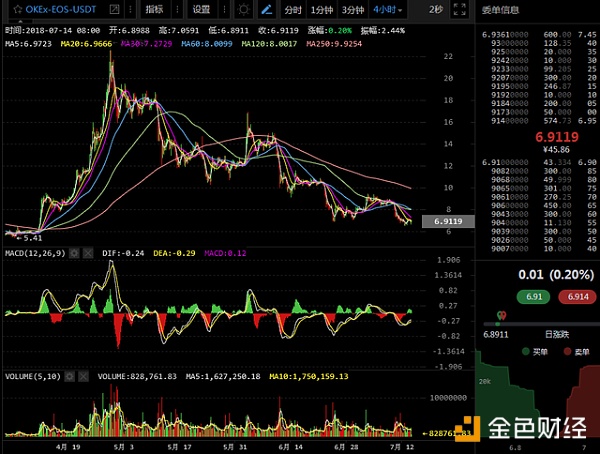This screenshot has width=600, height=454.
Task: Click the daily range marker pin icon
Action: 501,316
